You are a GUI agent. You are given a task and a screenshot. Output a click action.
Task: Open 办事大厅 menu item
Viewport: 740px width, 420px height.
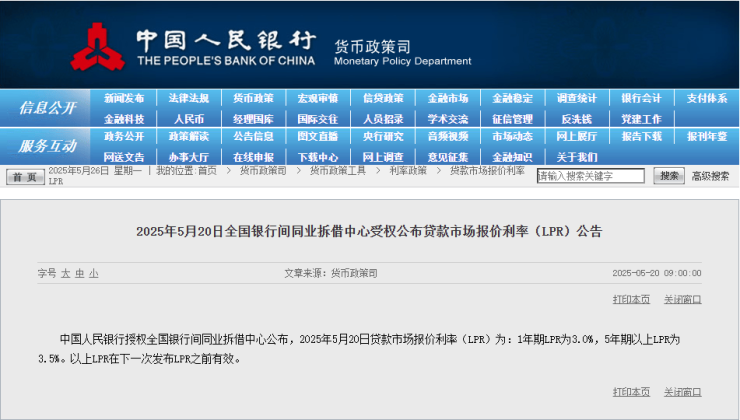pos(188,157)
